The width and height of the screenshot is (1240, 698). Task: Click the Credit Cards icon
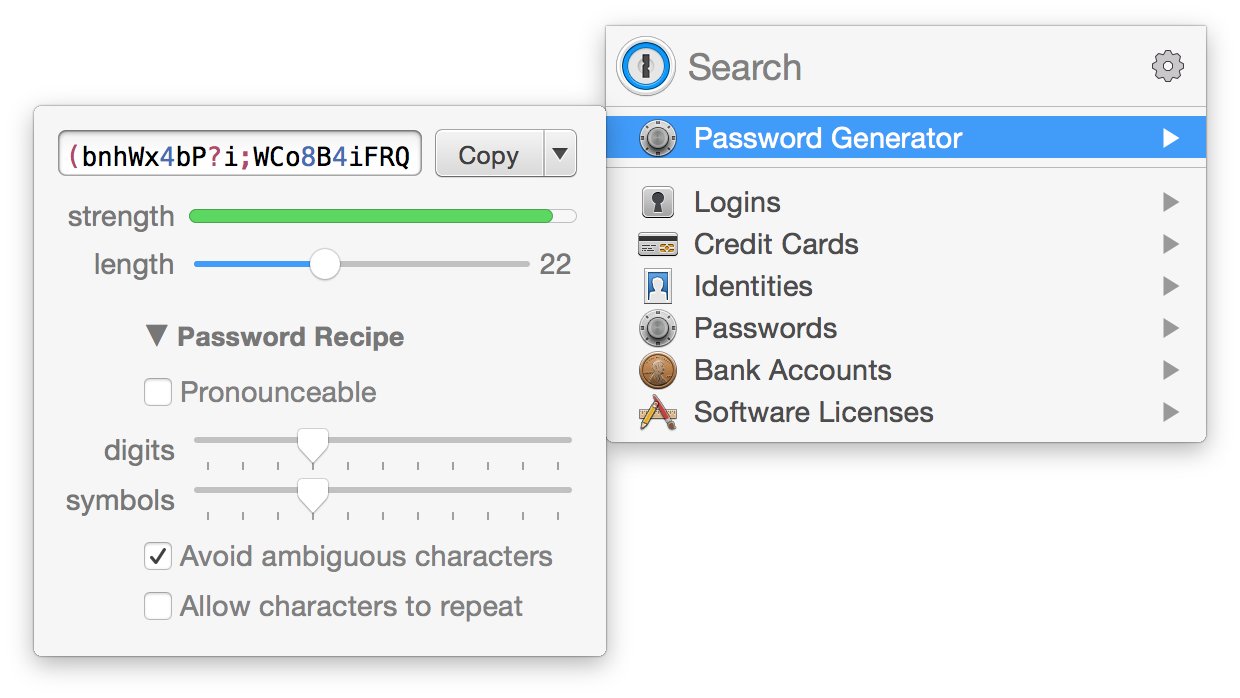[x=657, y=244]
